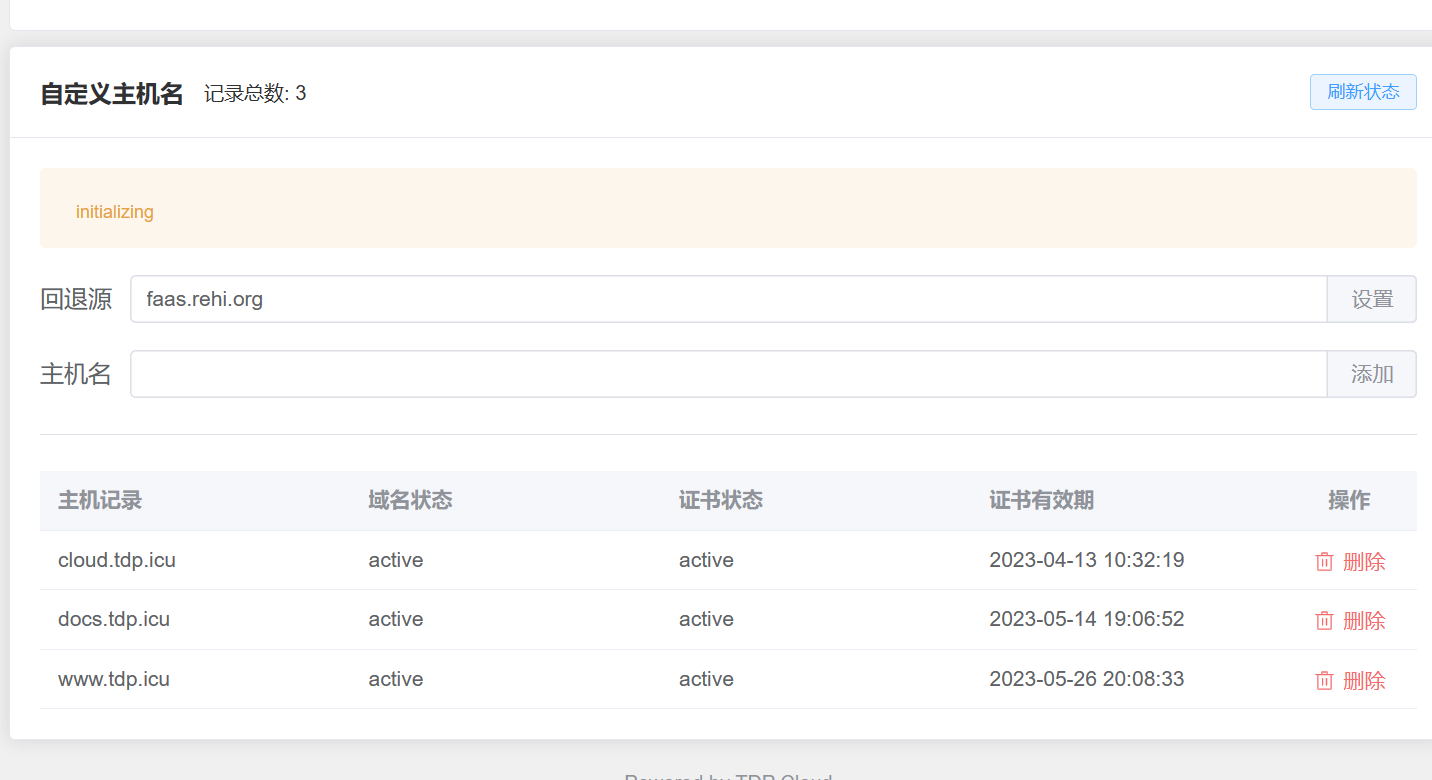Click the Powered by TDP Cloud footer link
The image size is (1432, 780).
click(727, 776)
